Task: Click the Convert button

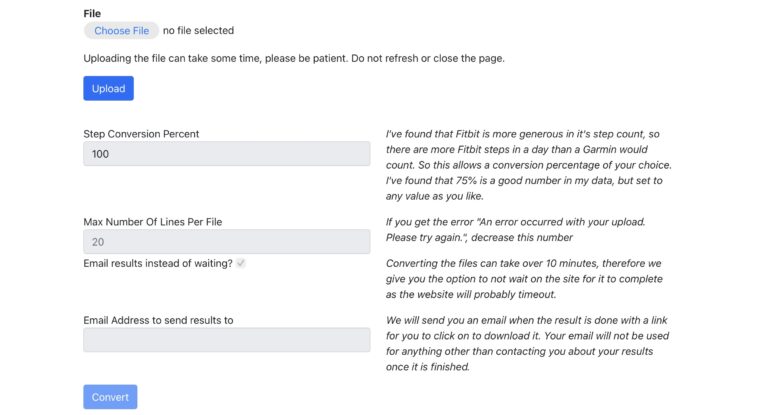Action: pyautogui.click(x=110, y=397)
